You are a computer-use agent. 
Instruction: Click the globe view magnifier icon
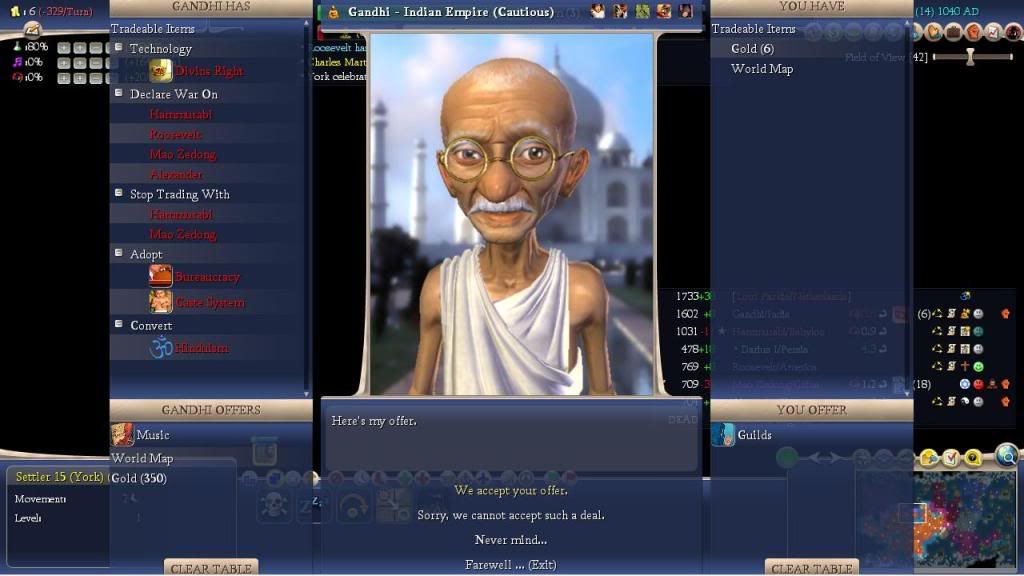point(1008,454)
